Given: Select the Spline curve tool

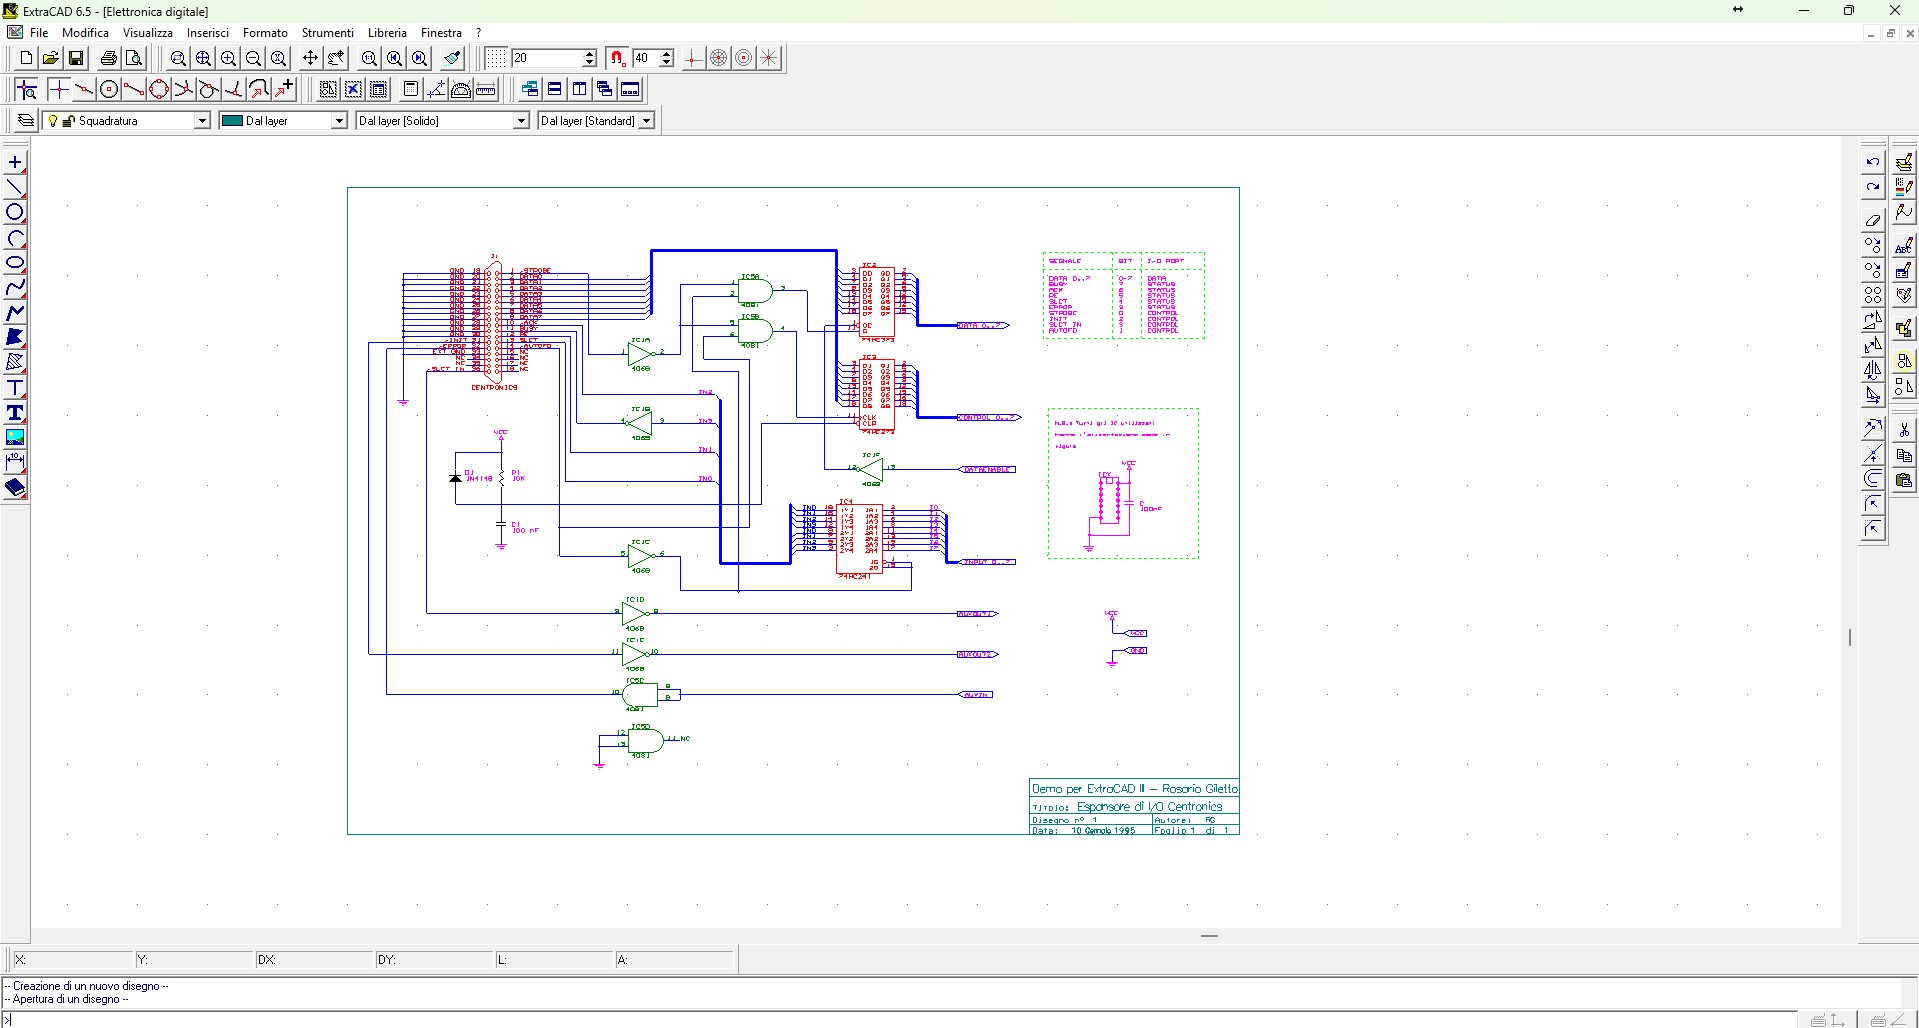Looking at the screenshot, I should coord(15,287).
